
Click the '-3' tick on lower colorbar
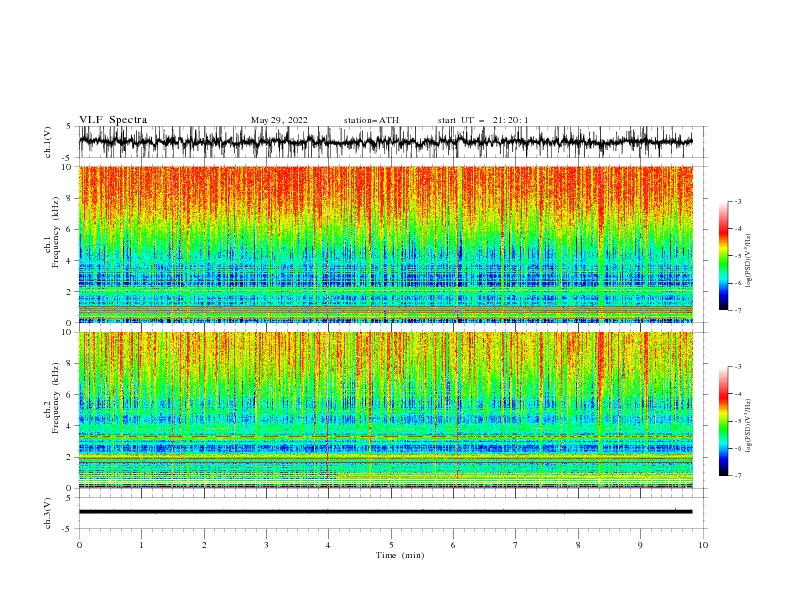click(x=737, y=367)
